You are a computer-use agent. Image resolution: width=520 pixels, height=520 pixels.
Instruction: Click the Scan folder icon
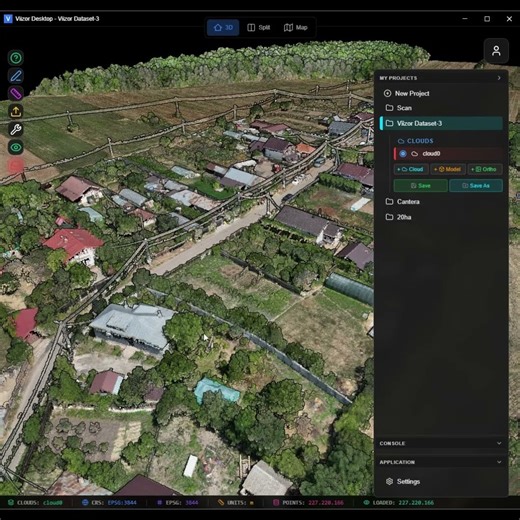click(389, 108)
